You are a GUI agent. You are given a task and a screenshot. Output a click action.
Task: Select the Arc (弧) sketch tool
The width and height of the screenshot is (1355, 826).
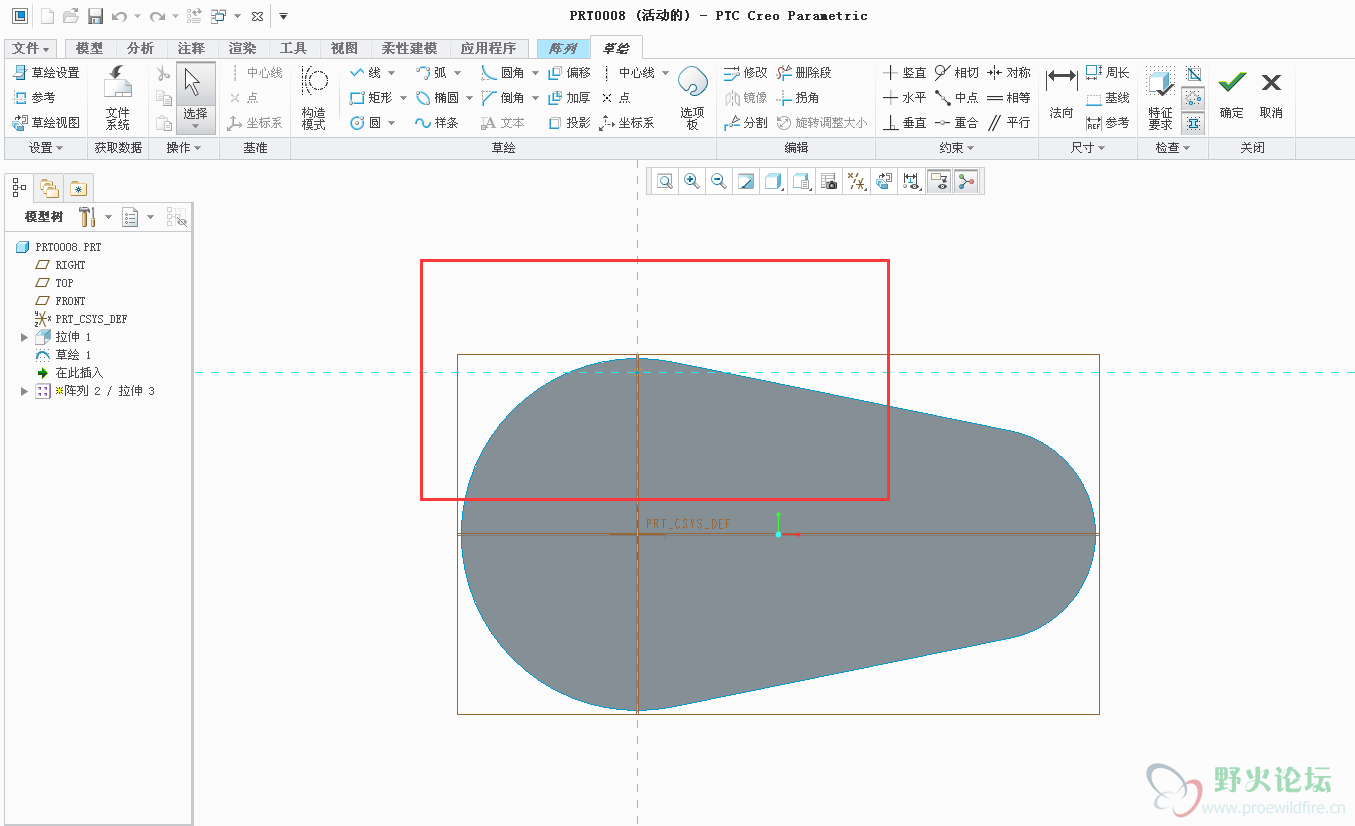[431, 73]
